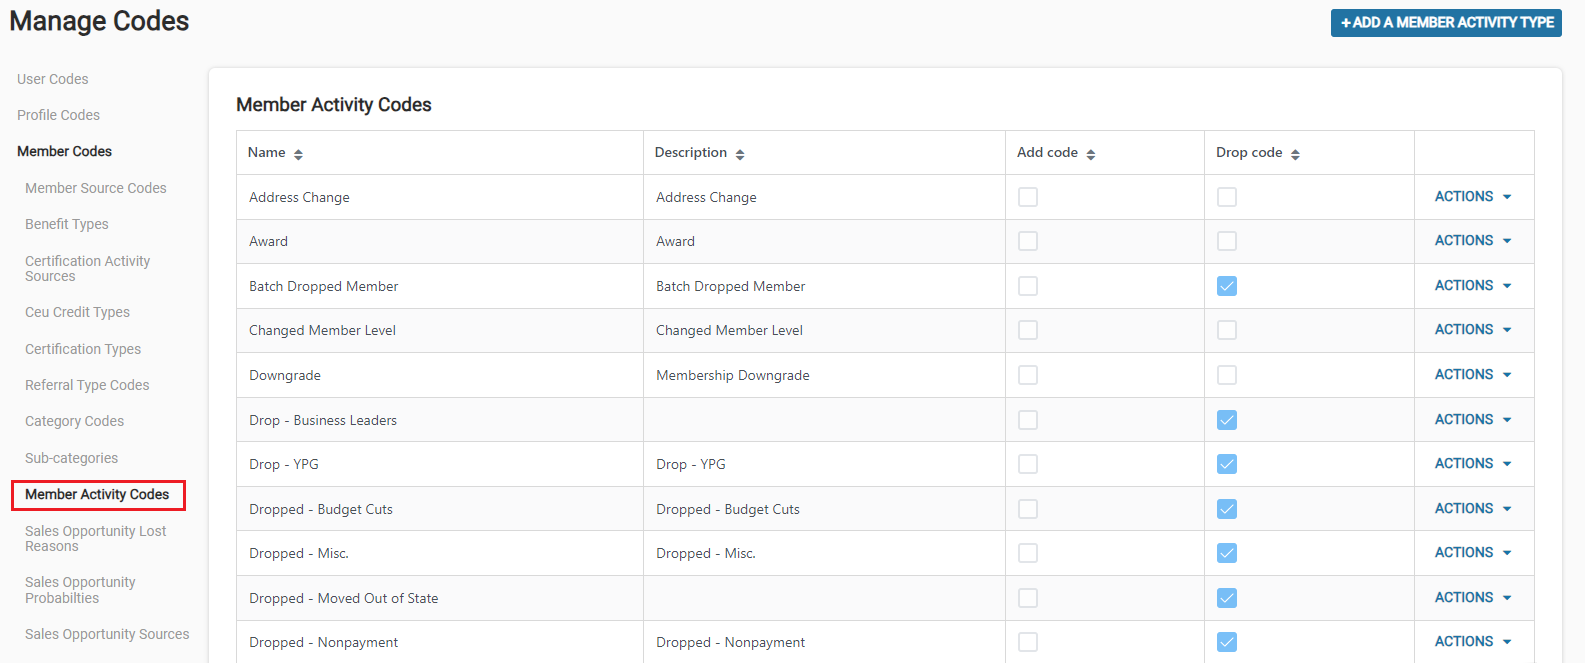Check Add code for Dropped - Misc.

tap(1028, 553)
